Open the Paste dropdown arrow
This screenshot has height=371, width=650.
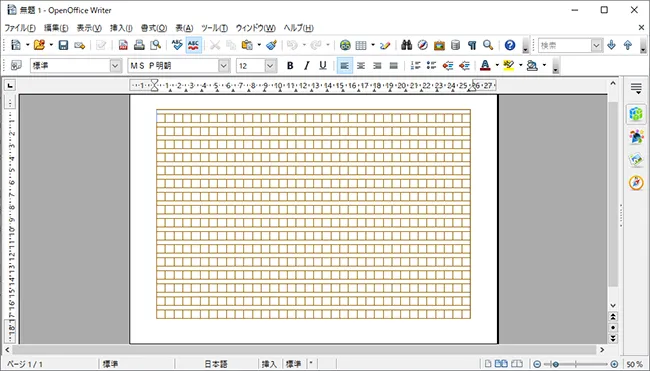(259, 45)
